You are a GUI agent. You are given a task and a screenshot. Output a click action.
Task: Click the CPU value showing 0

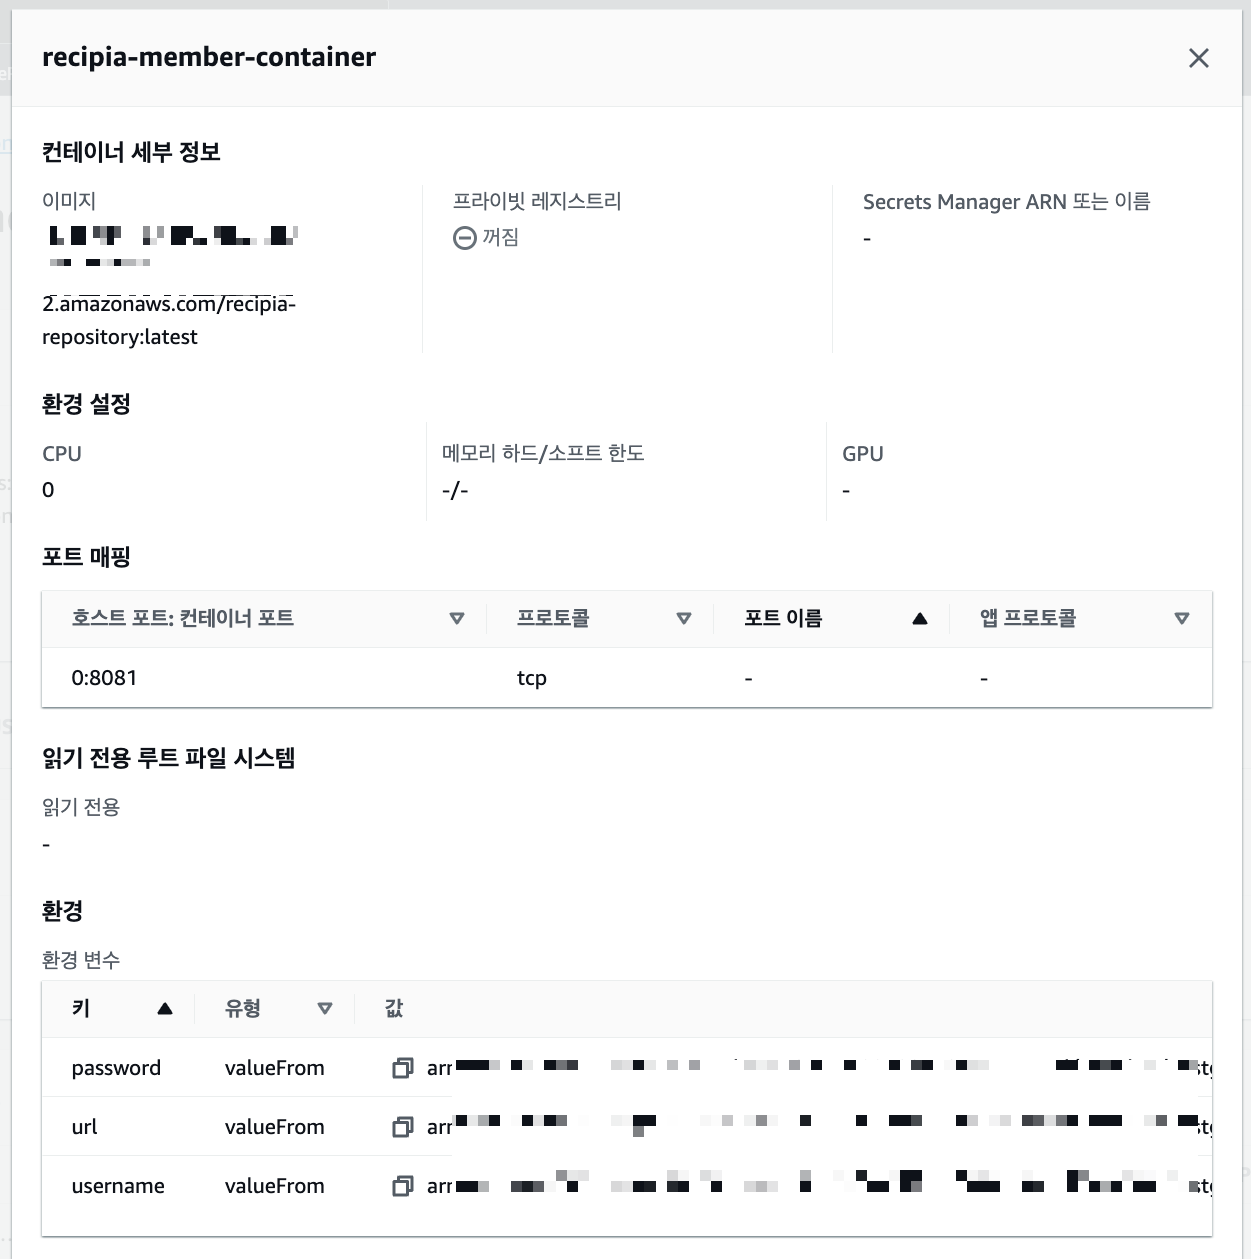[x=47, y=490]
